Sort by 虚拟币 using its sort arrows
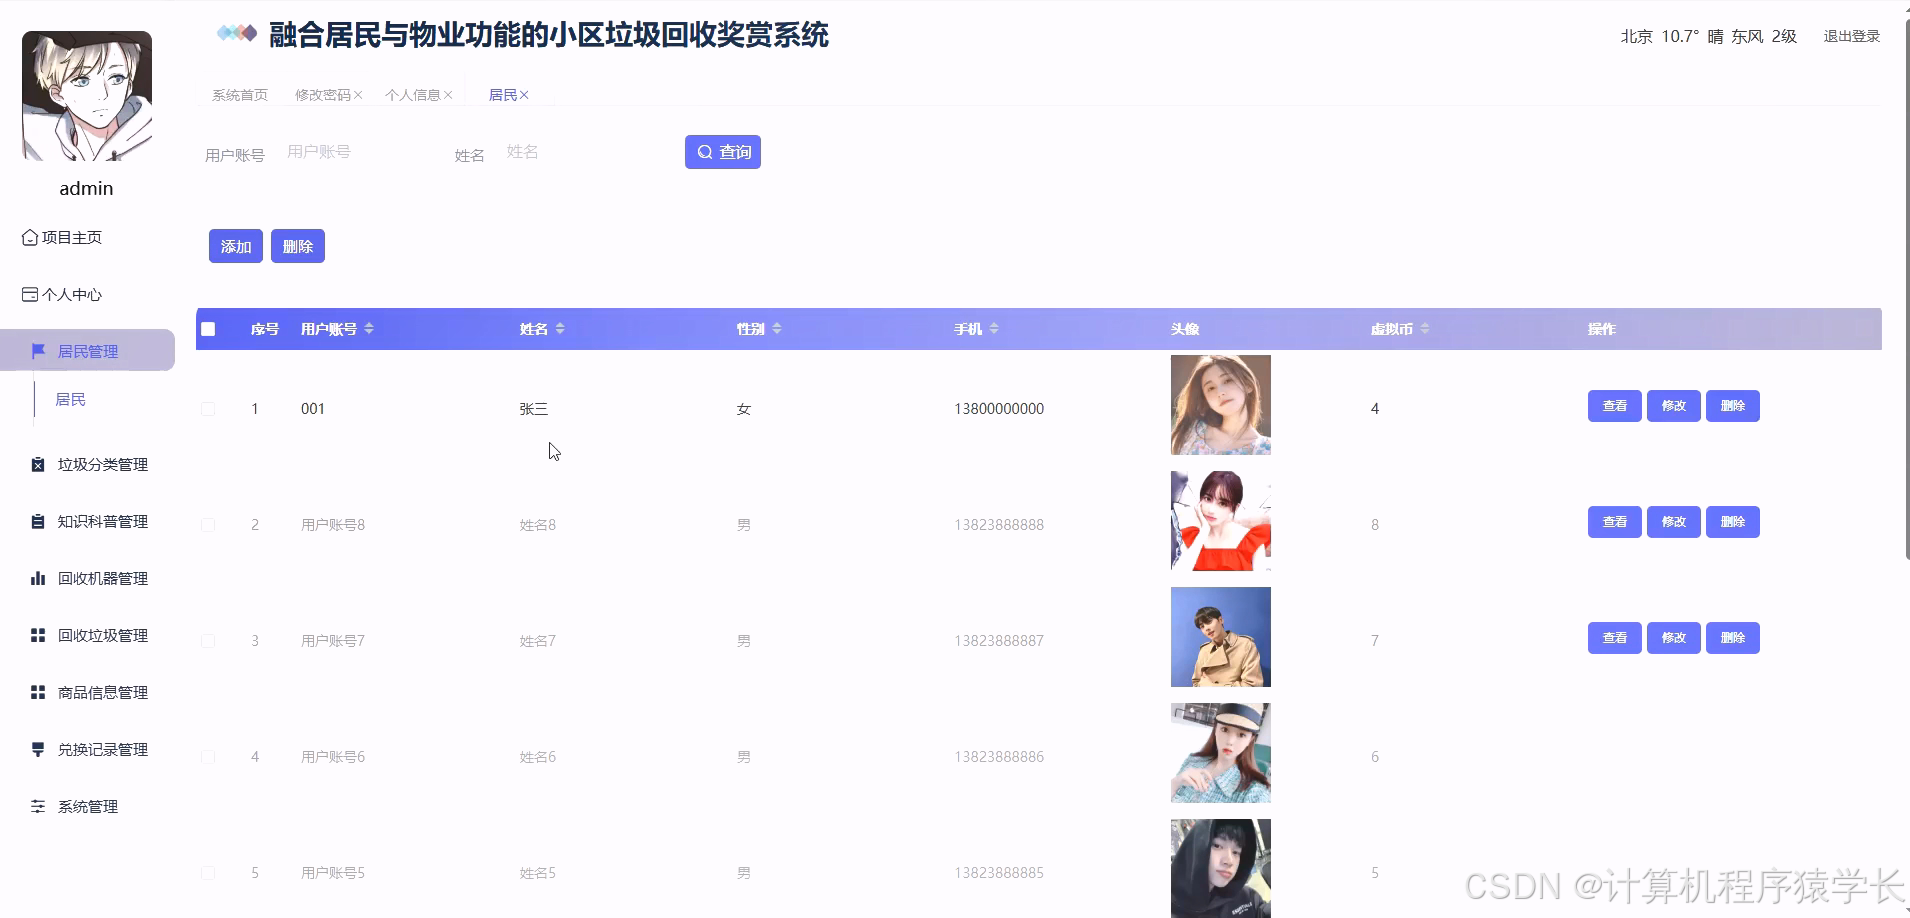 [1425, 328]
